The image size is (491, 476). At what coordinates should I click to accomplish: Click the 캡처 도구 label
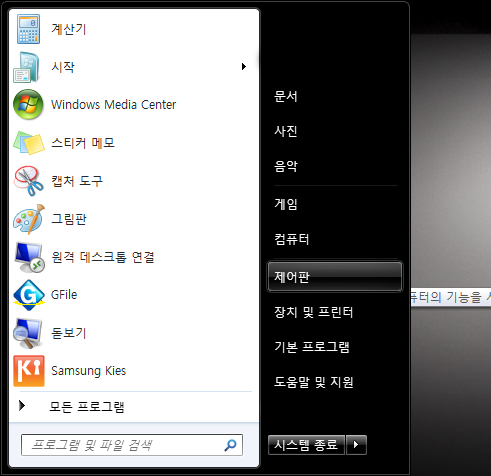click(77, 181)
